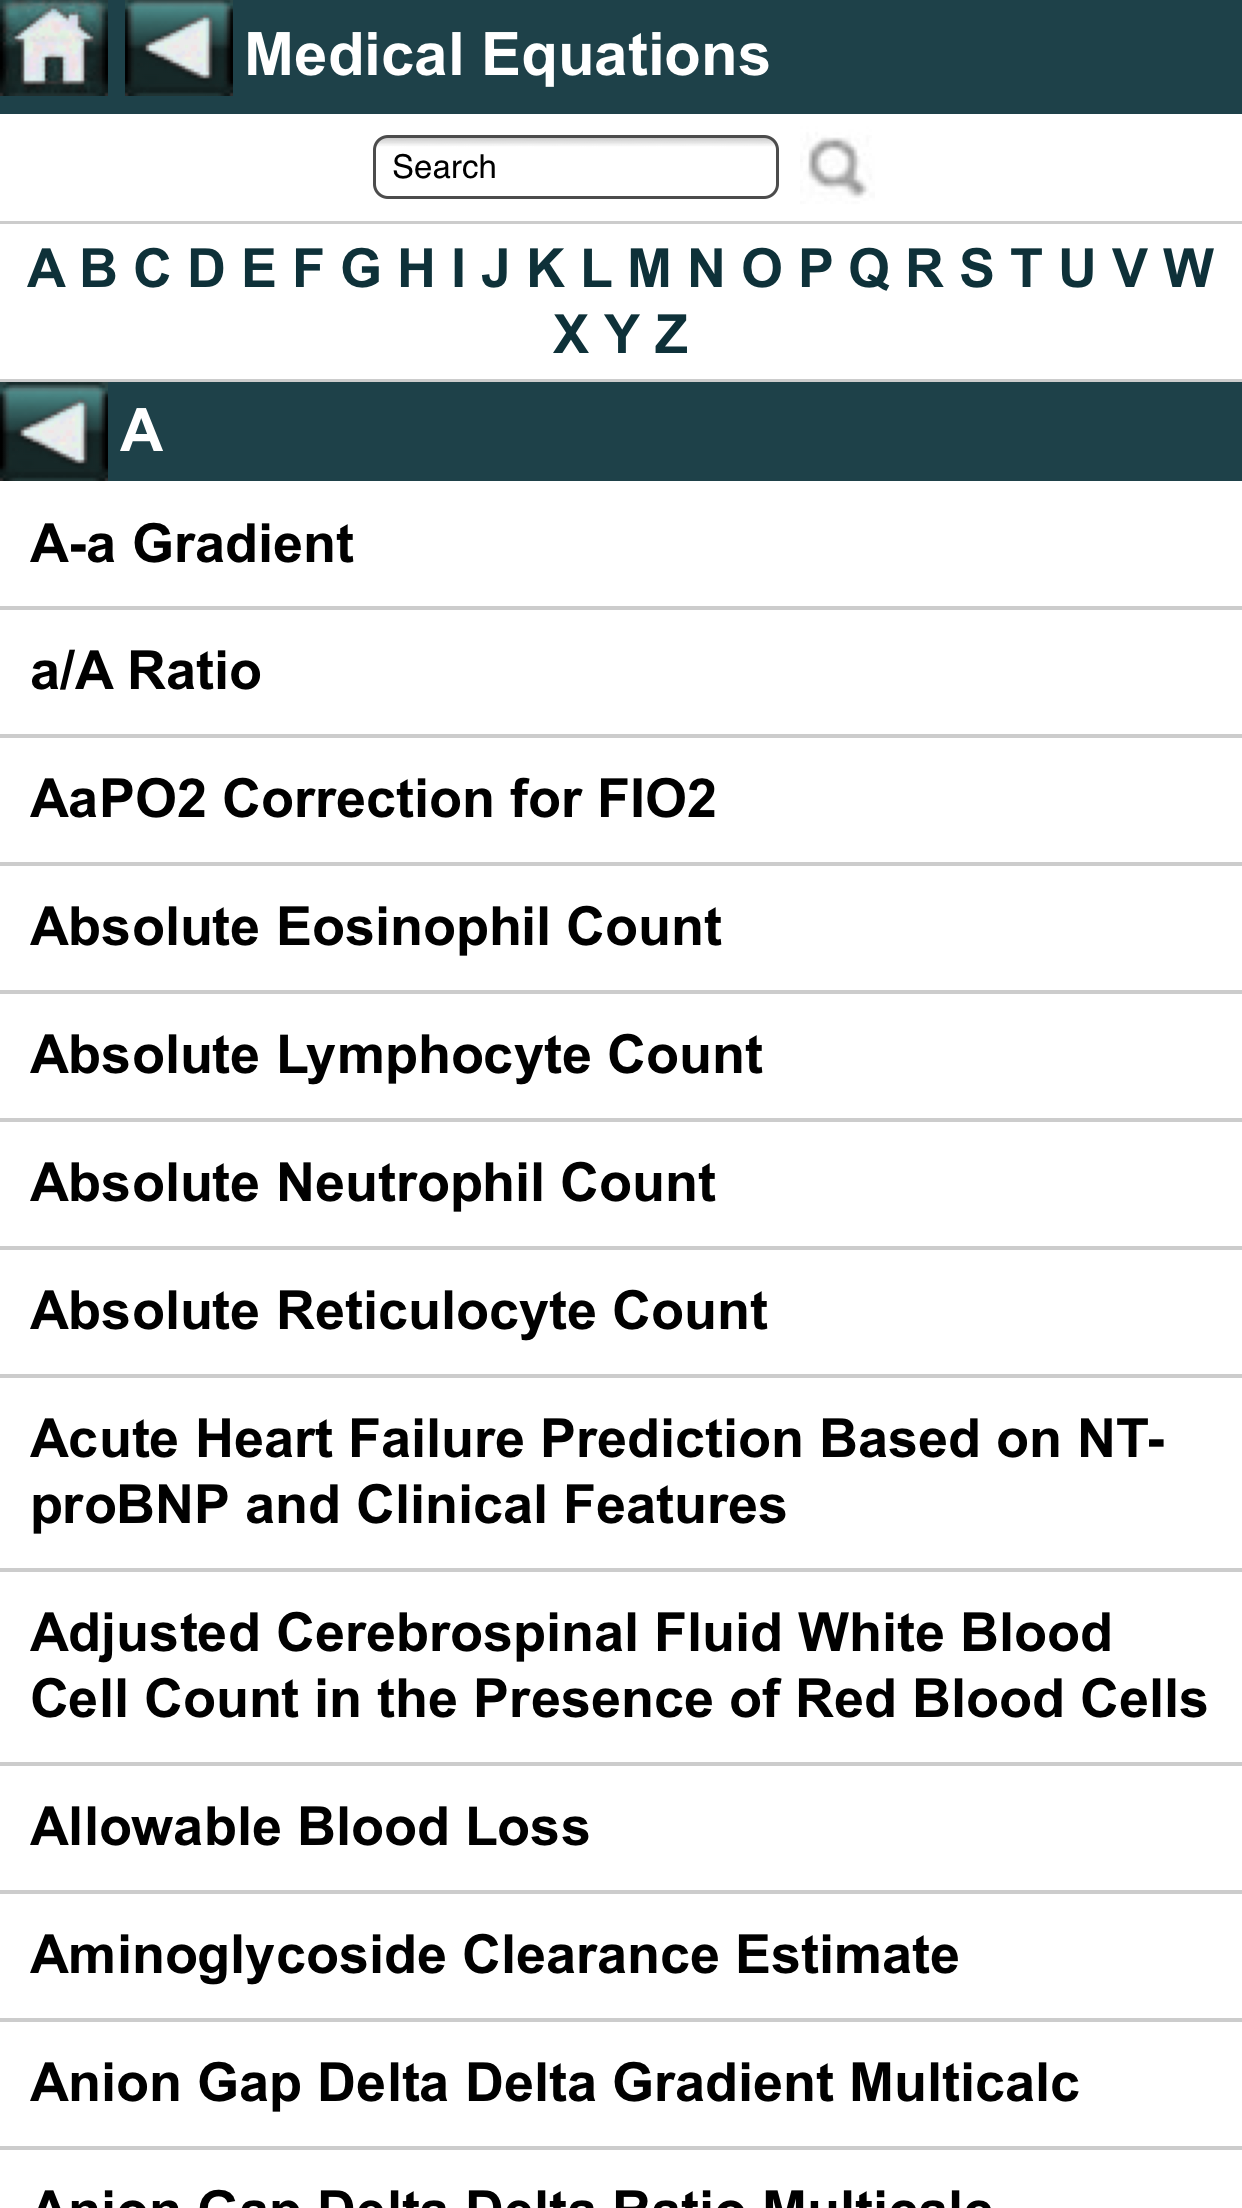This screenshot has width=1242, height=2208.
Task: Select Aminoglycoside Clearance Estimate
Action: [x=495, y=1955]
